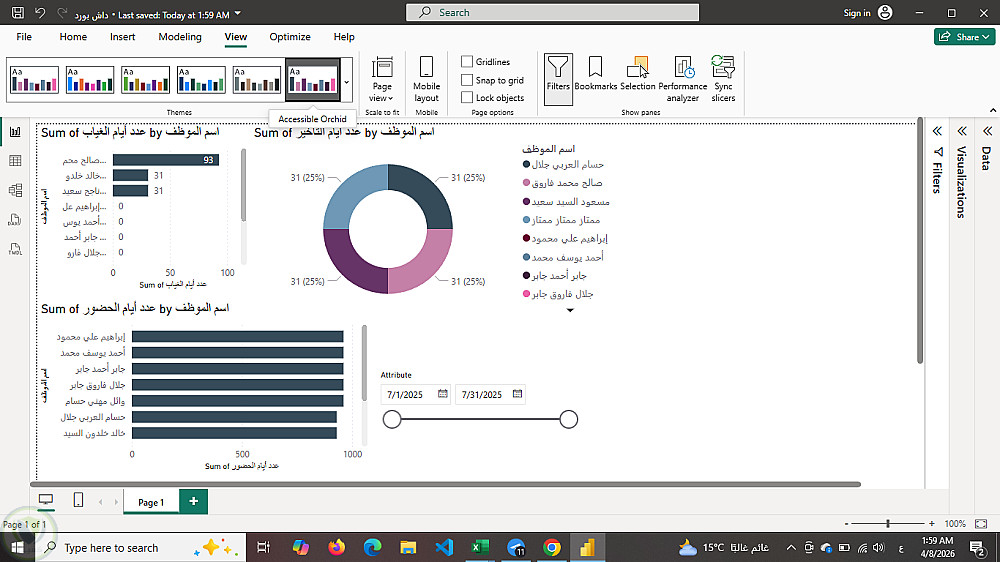Launch Performance analyzer
This screenshot has width=1000, height=562.
pyautogui.click(x=682, y=79)
